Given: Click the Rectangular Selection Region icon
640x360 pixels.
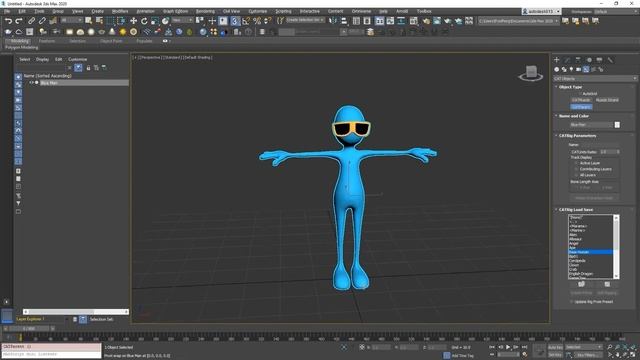Looking at the screenshot, I should pyautogui.click(x=110, y=21).
